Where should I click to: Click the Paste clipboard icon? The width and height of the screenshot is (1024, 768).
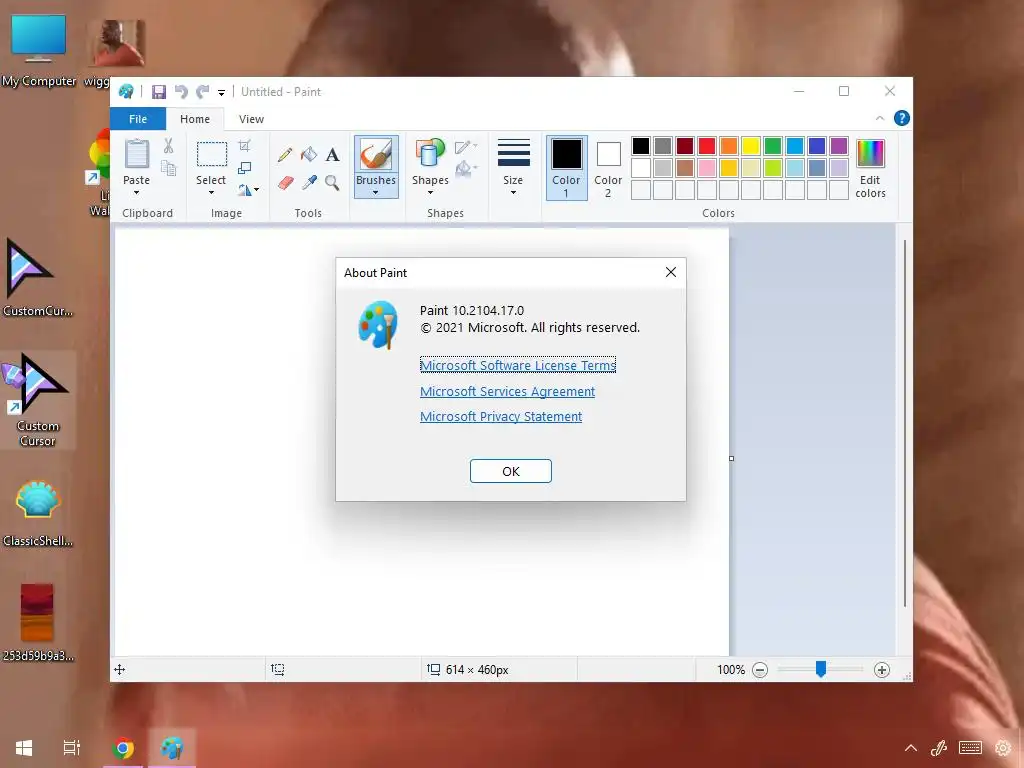tap(136, 155)
